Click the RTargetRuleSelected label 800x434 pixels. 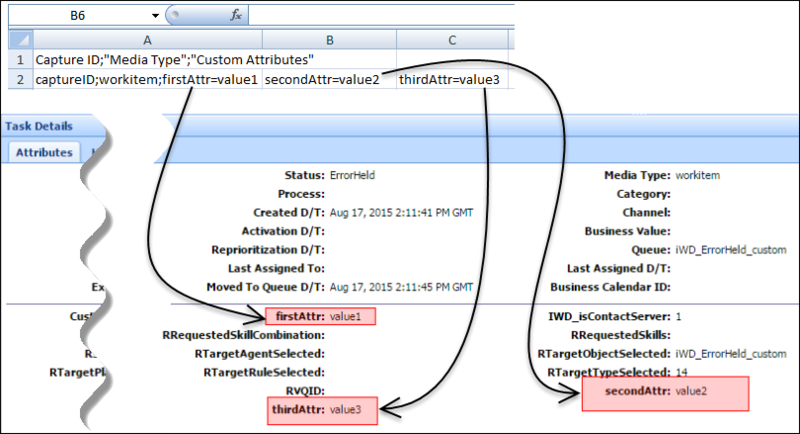click(264, 372)
